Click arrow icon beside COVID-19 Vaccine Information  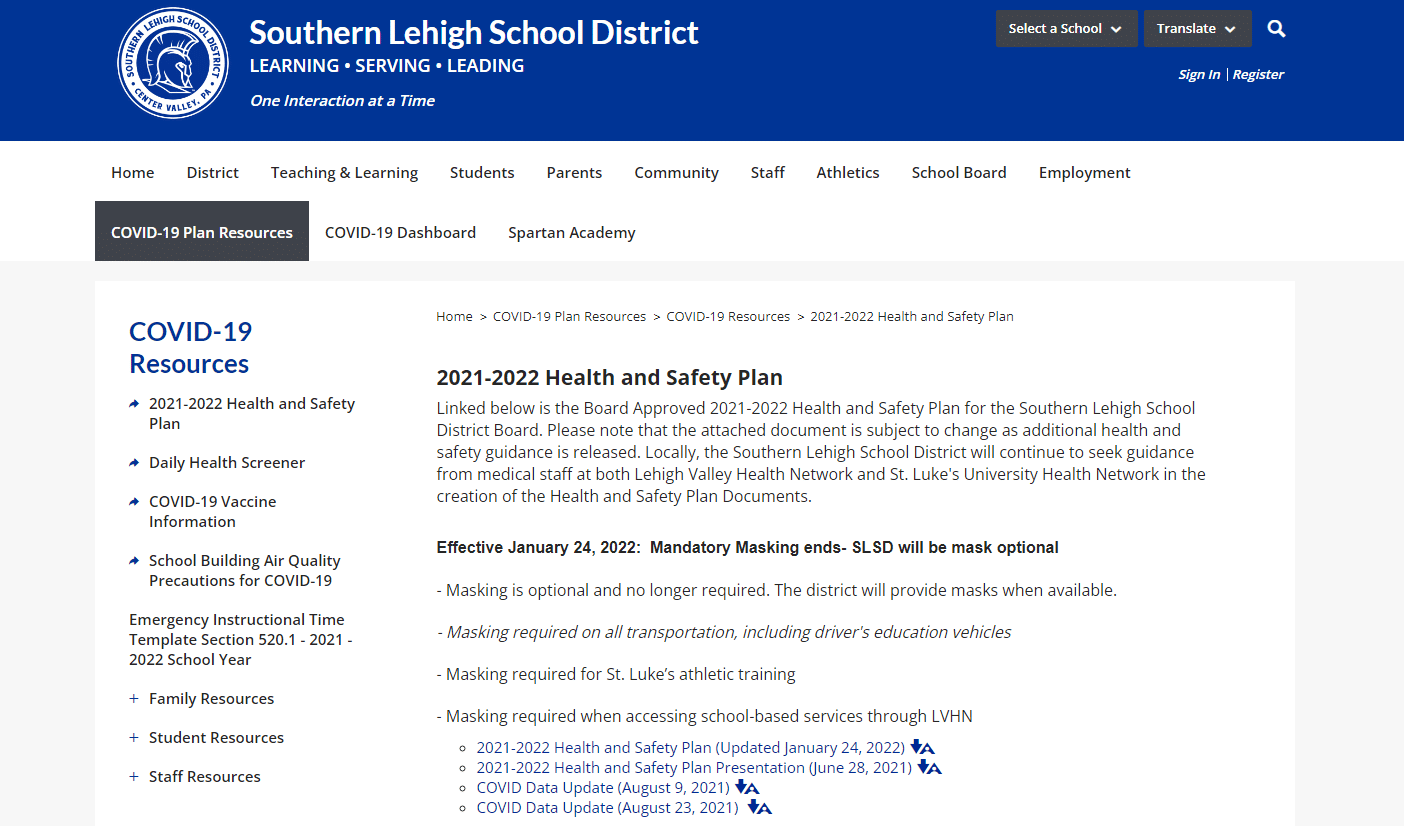tap(133, 501)
